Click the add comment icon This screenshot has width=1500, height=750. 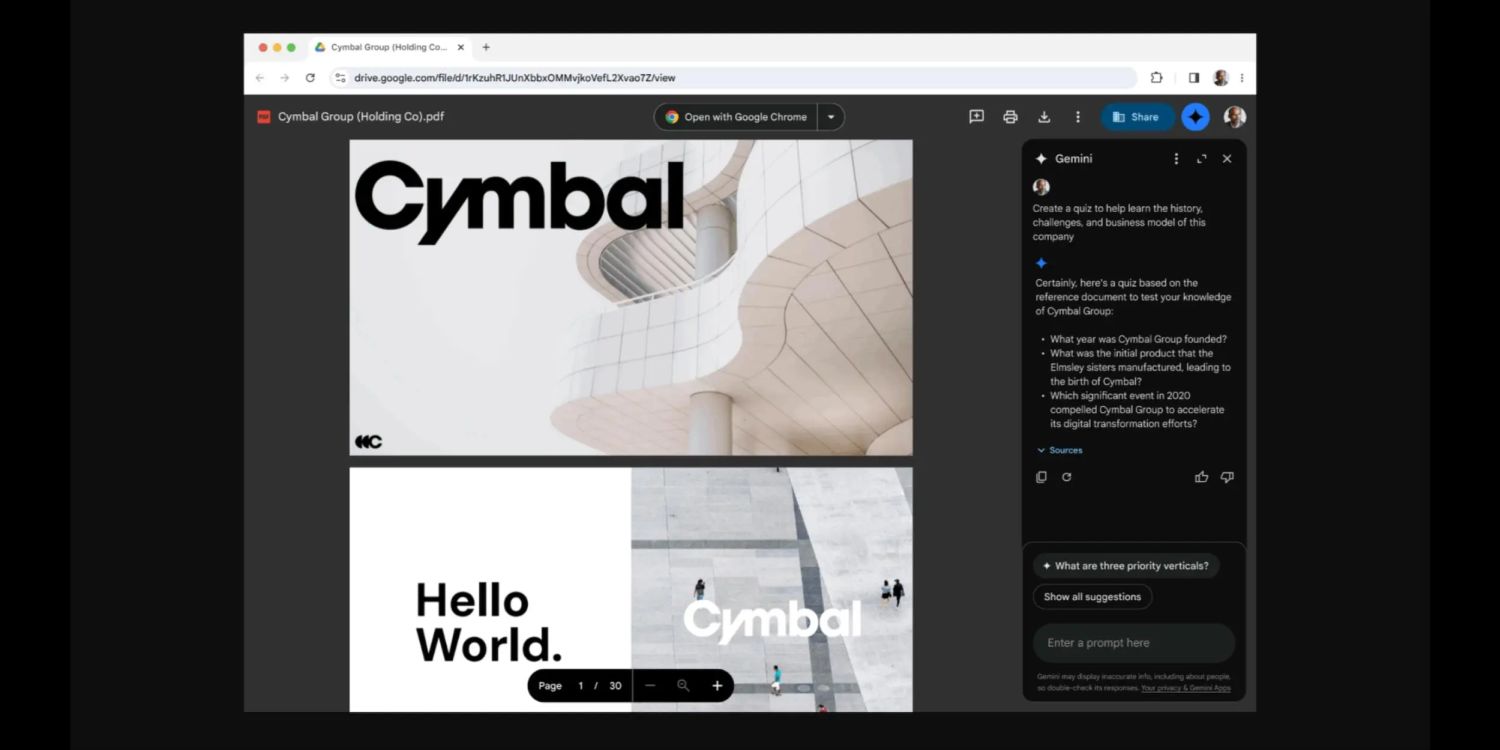click(976, 117)
